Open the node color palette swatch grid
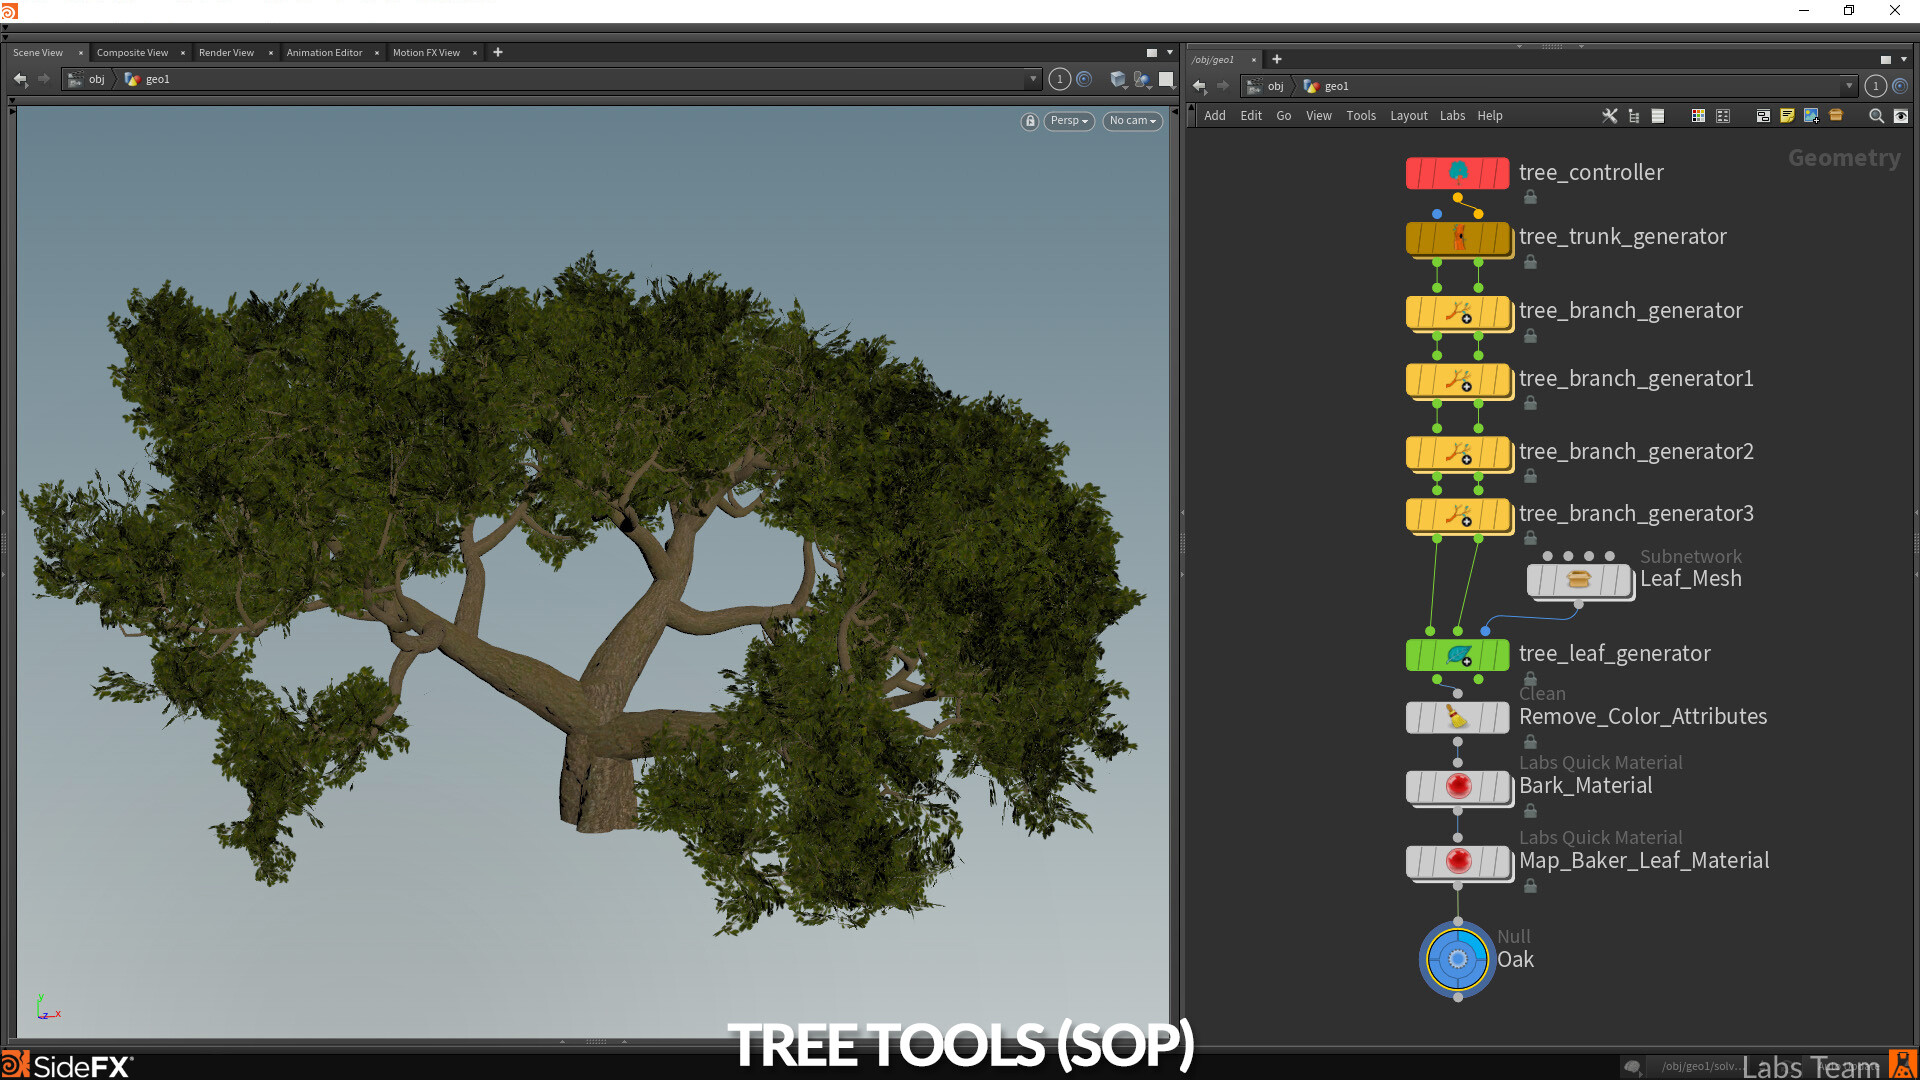 pos(1697,116)
